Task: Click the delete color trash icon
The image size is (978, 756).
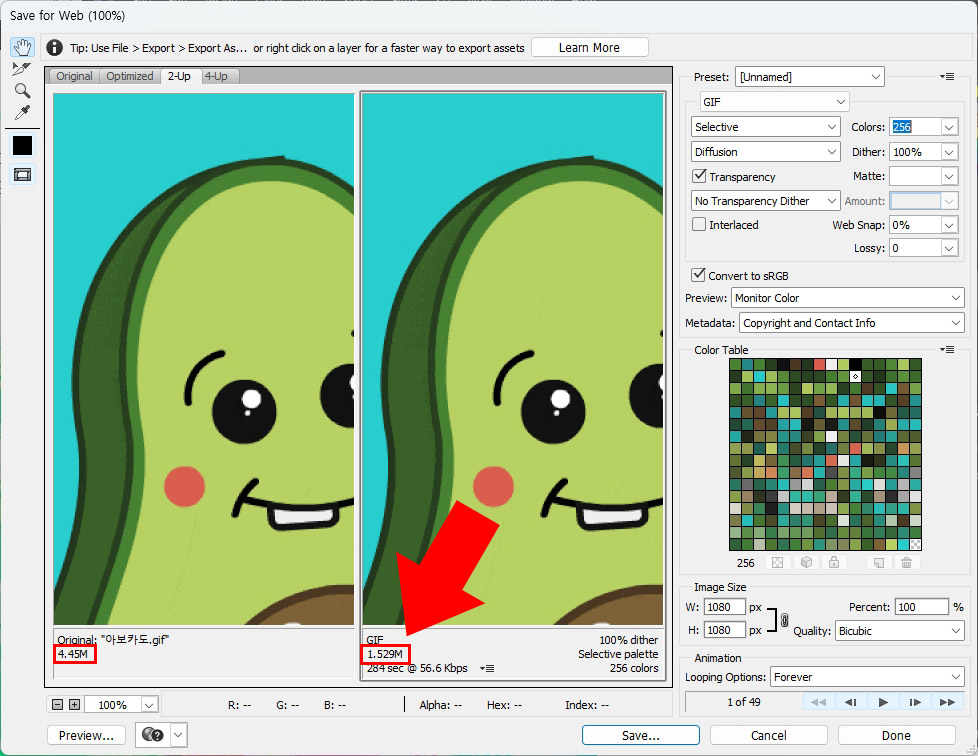Action: pos(906,563)
